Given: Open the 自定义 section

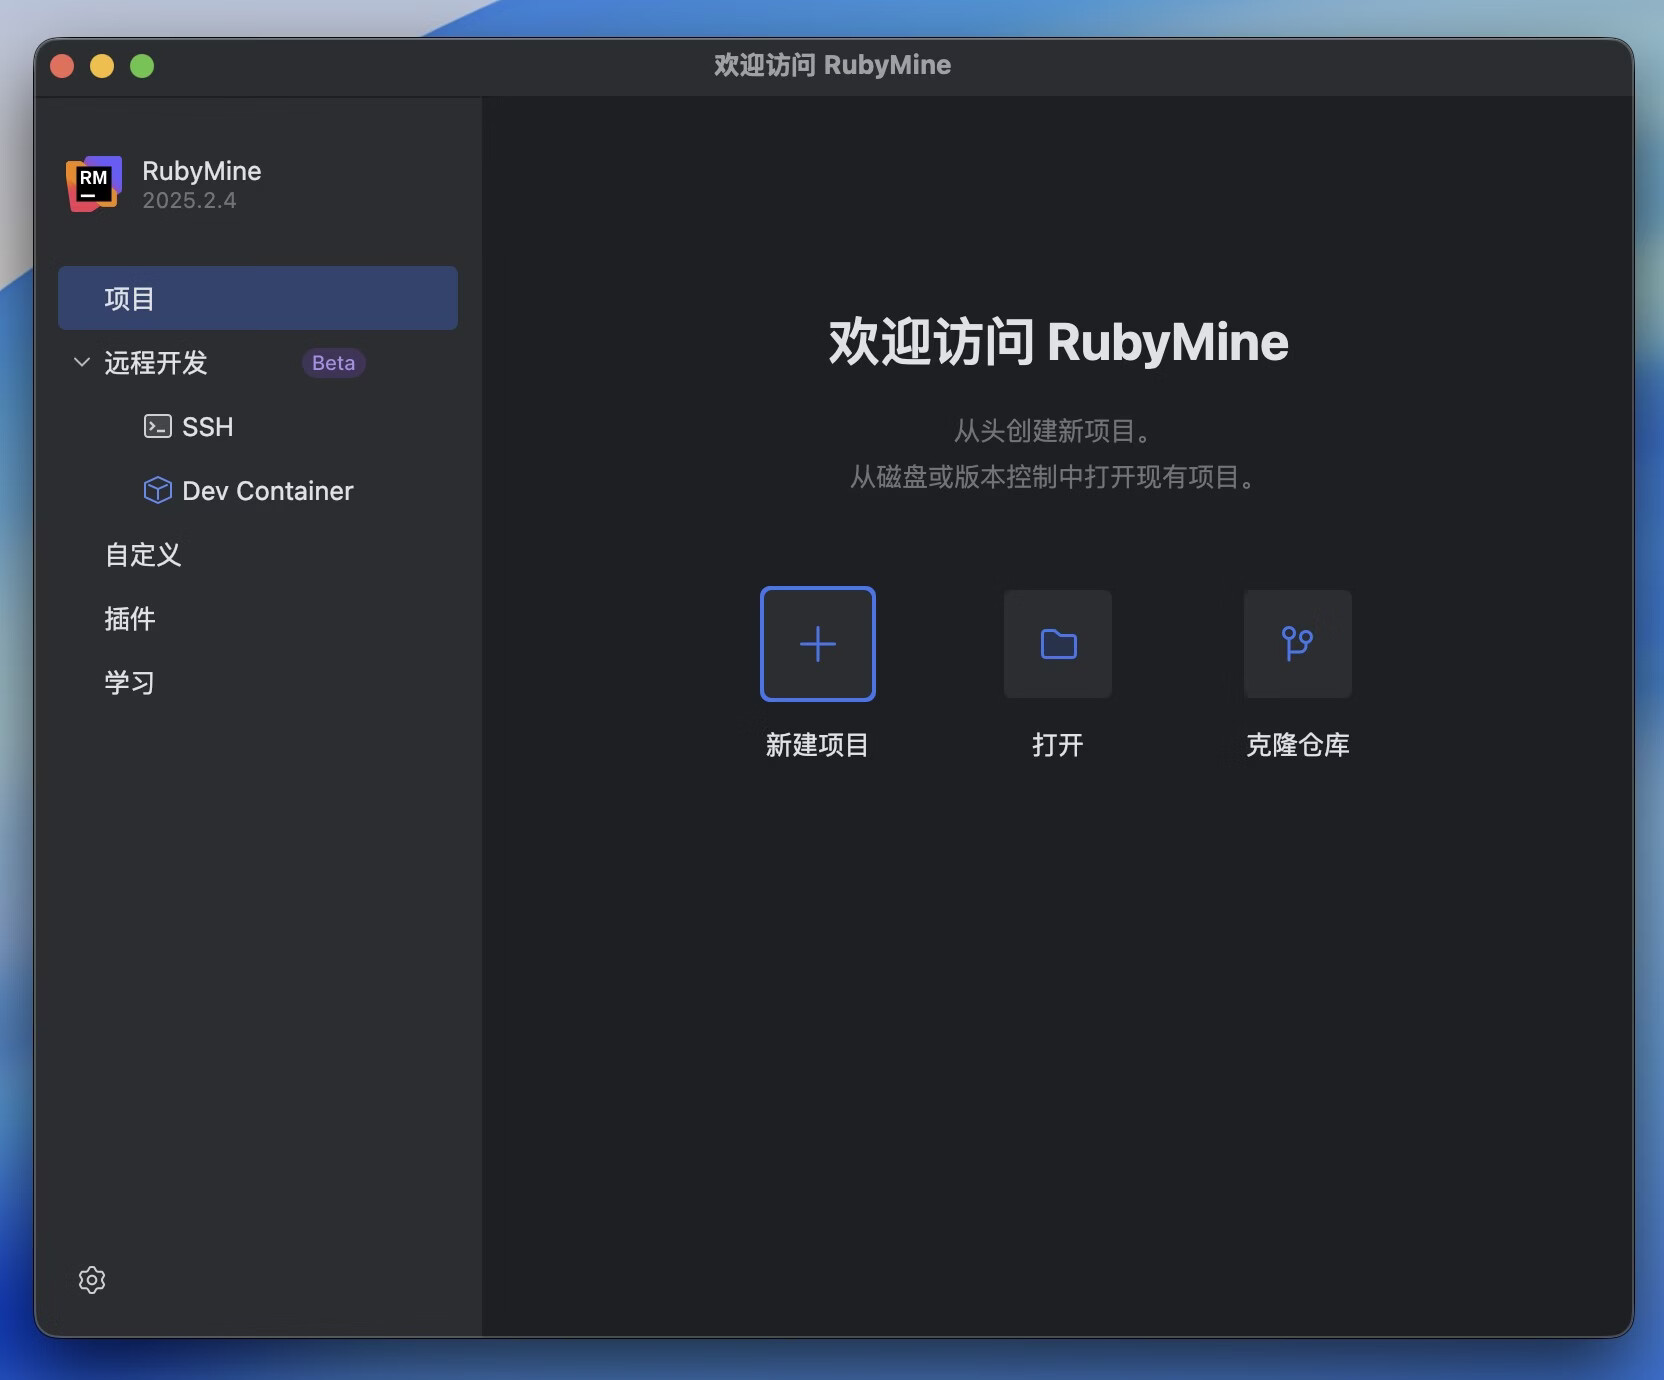Looking at the screenshot, I should click(x=143, y=555).
